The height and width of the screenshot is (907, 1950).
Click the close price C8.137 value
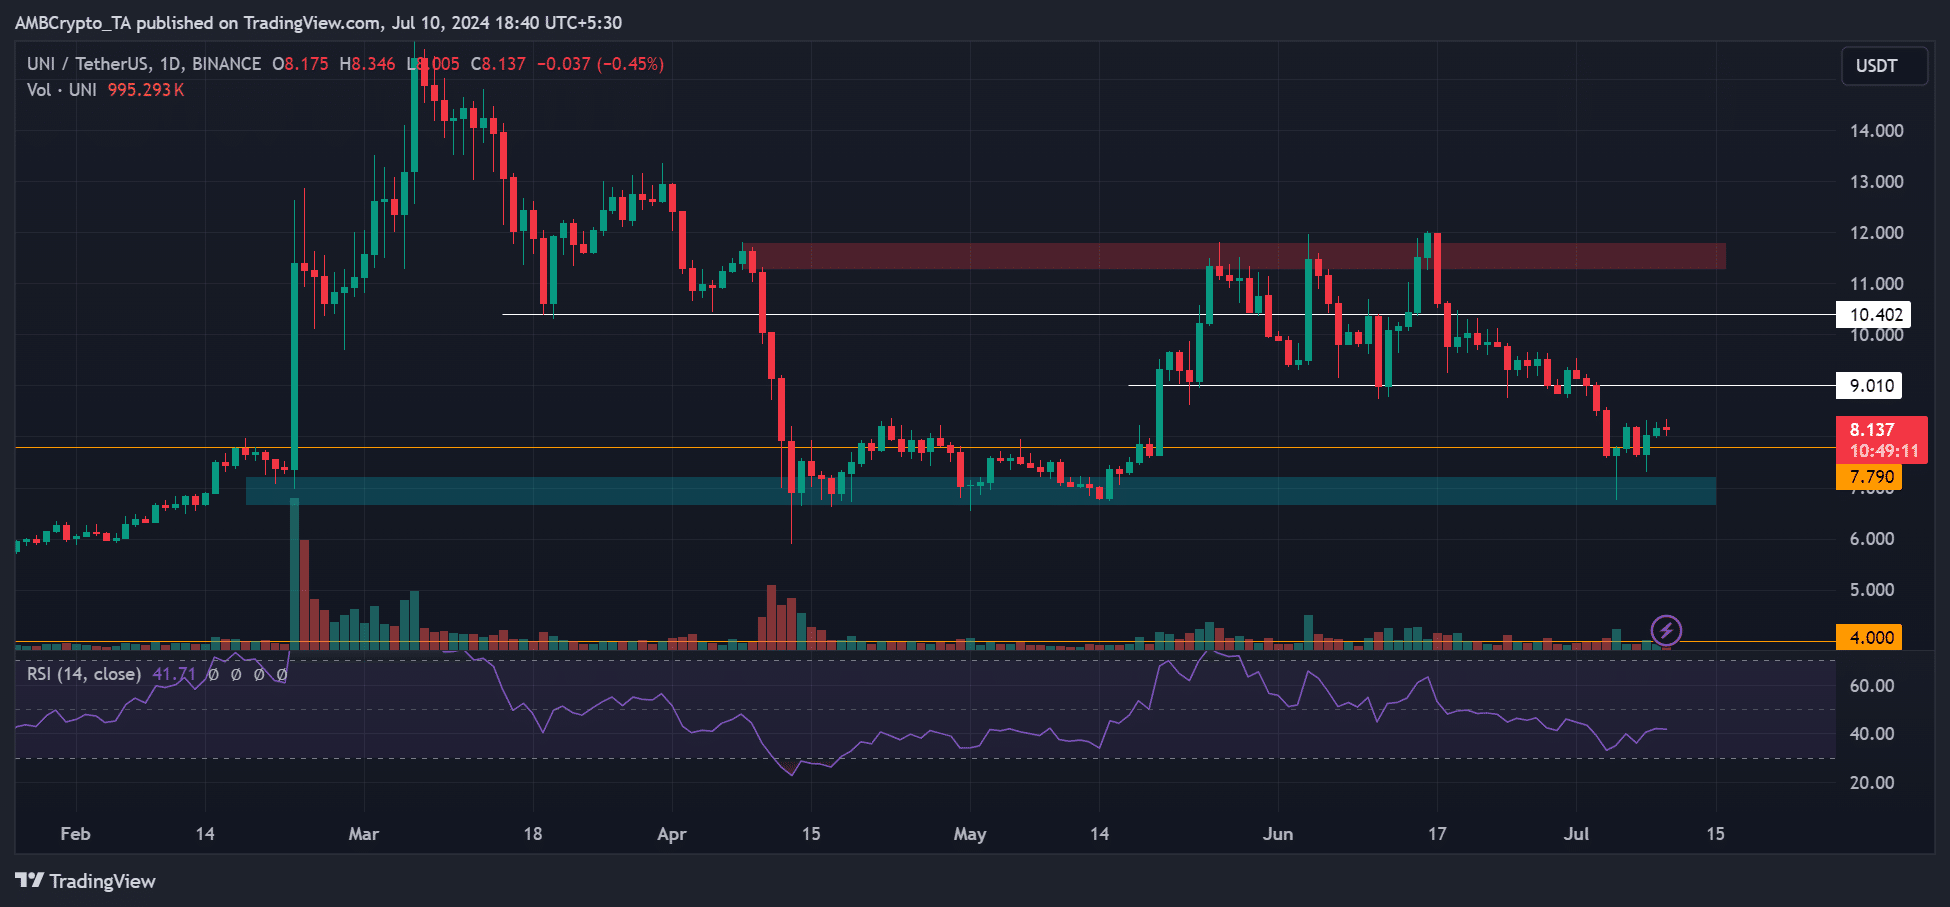(x=498, y=64)
